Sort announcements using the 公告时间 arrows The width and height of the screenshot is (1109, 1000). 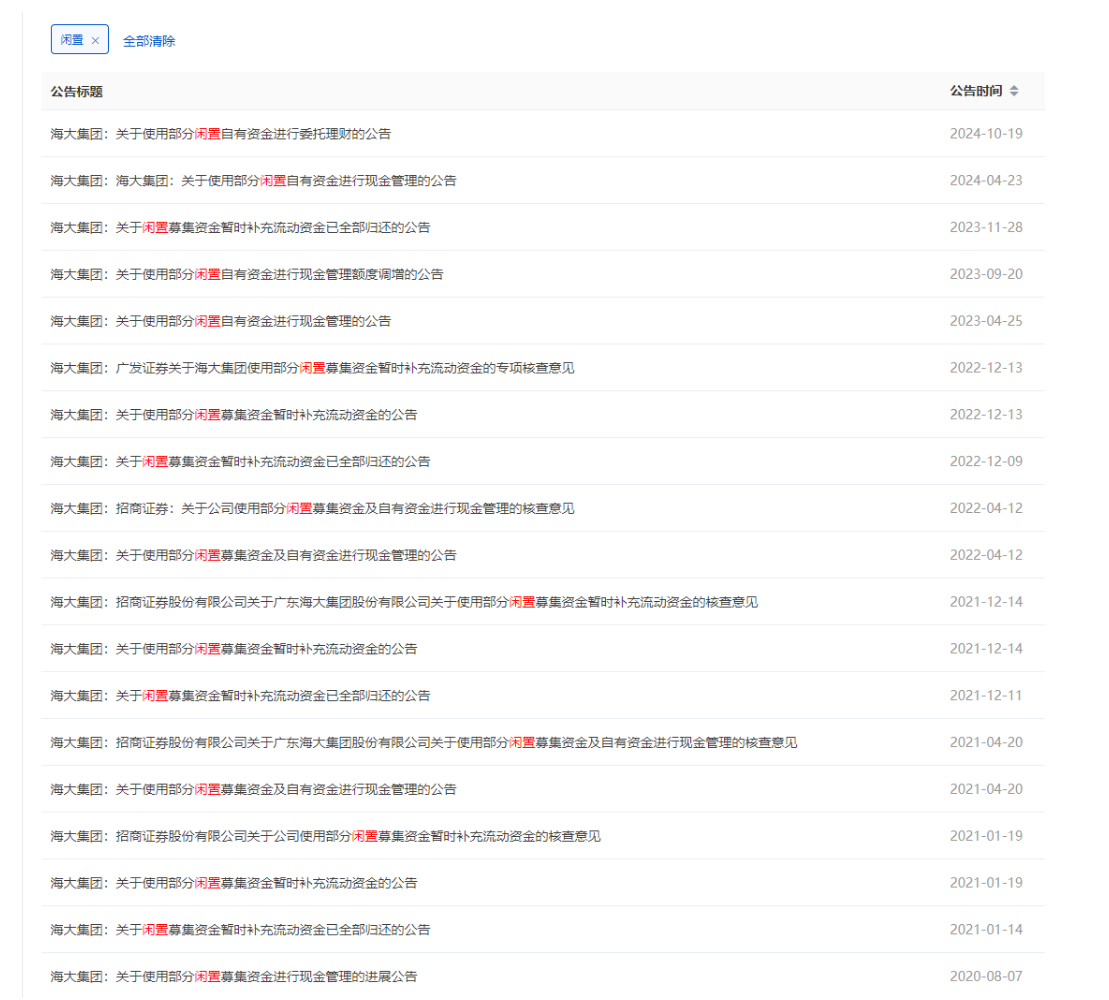click(1014, 91)
